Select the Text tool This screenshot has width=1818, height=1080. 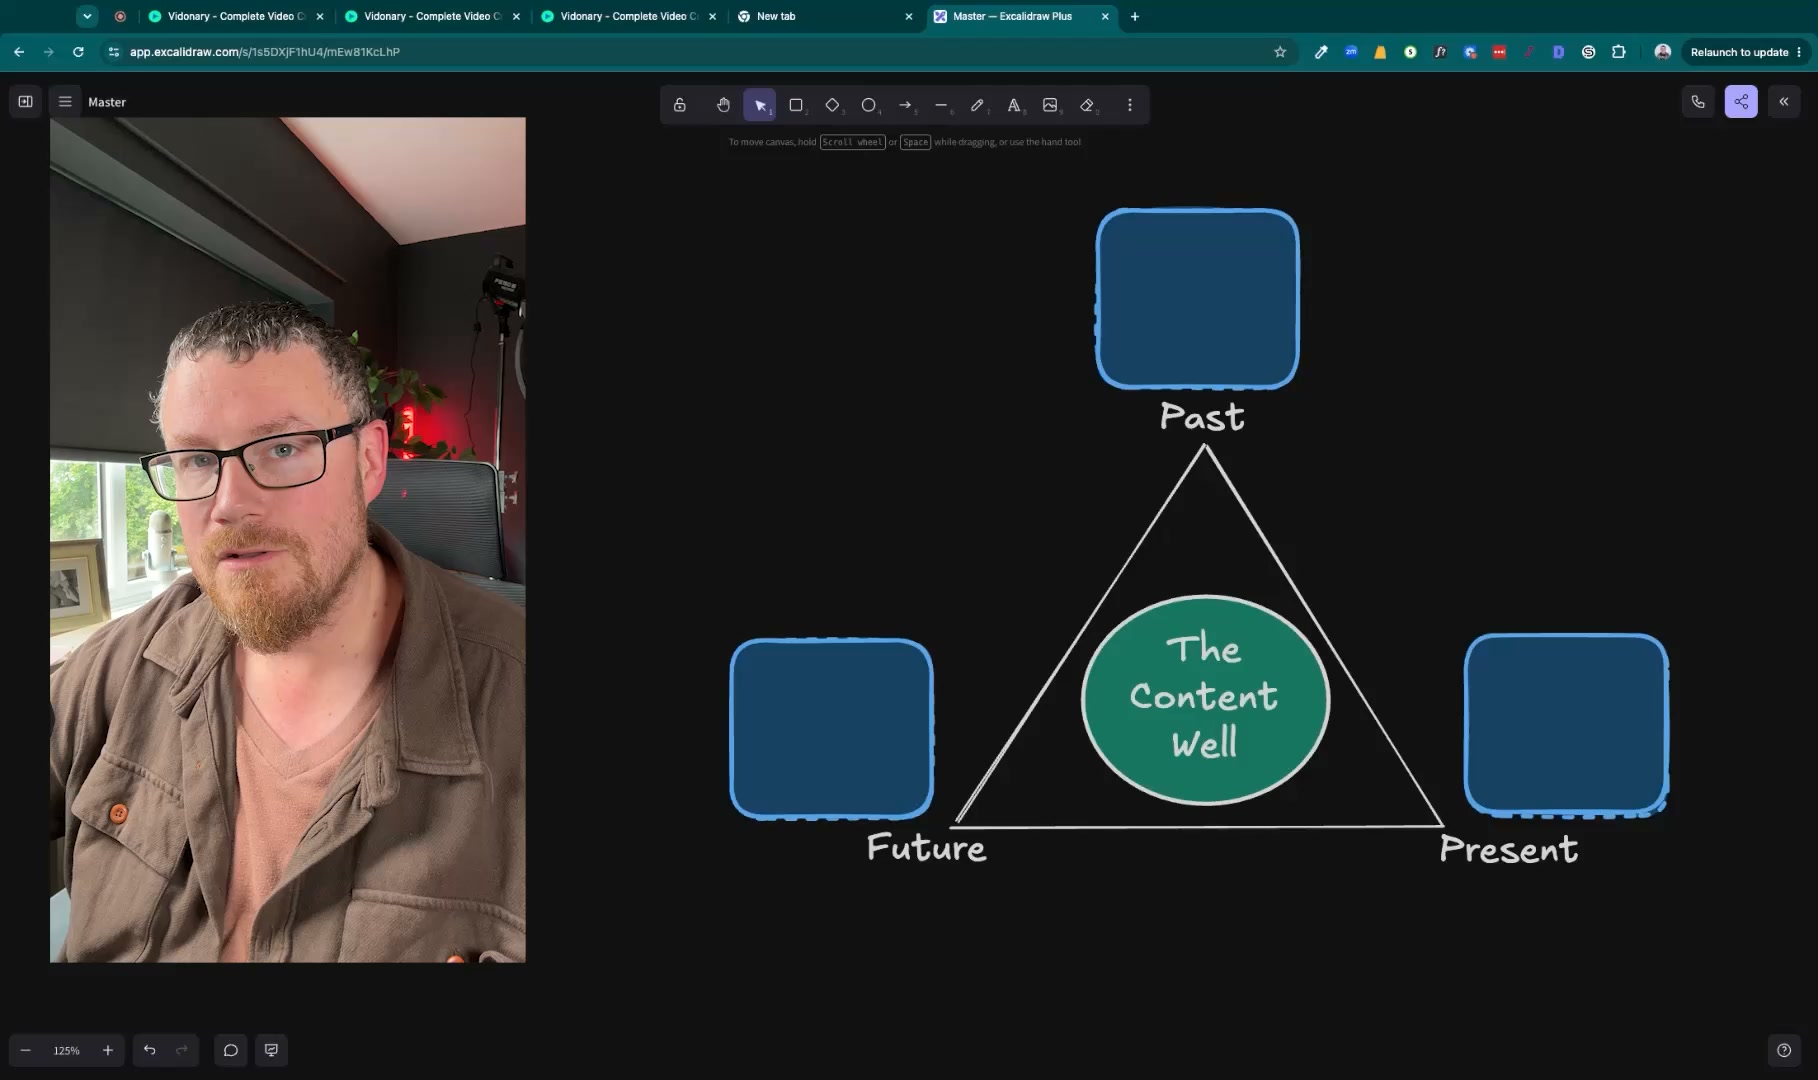pyautogui.click(x=1014, y=105)
